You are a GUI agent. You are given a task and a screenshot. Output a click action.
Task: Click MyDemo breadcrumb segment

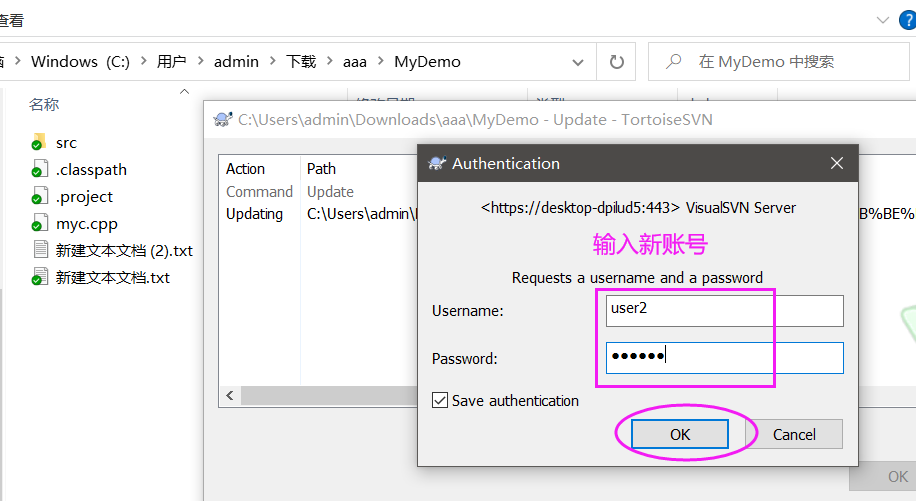coord(427,61)
